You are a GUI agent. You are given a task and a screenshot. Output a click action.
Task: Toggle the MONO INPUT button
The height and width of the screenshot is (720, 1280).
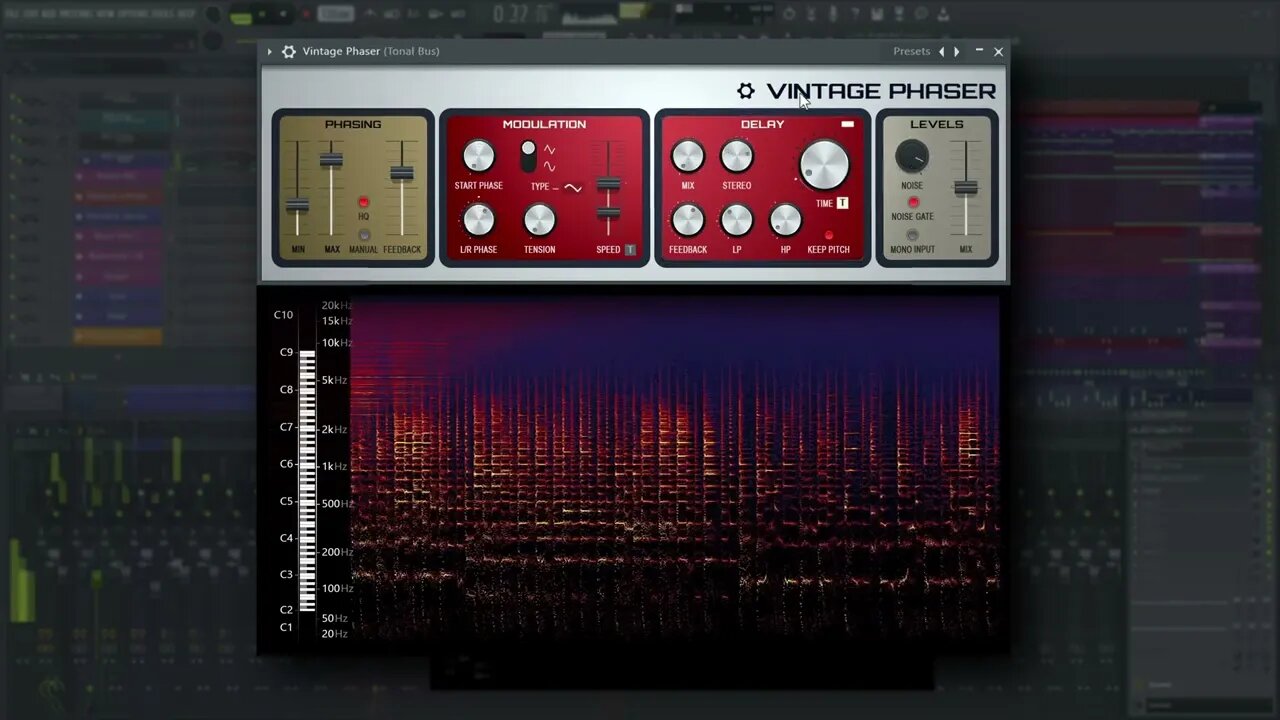pyautogui.click(x=912, y=235)
